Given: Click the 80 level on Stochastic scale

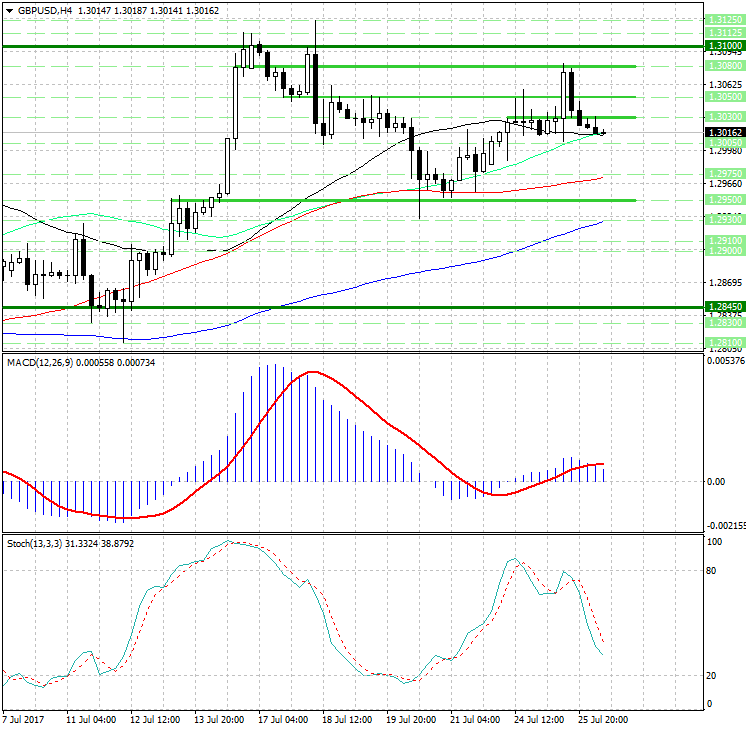Looking at the screenshot, I should click(713, 572).
